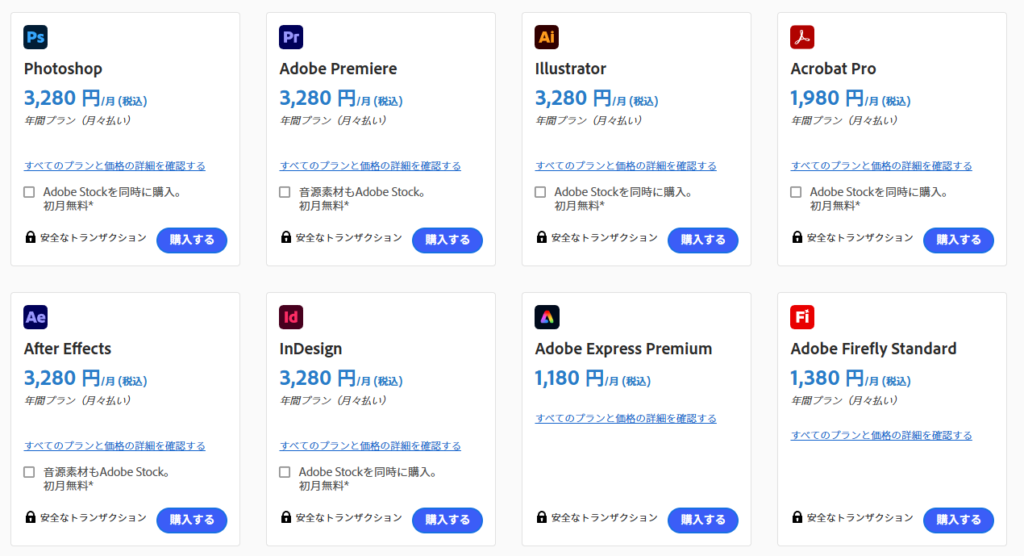Click the Adobe Firefly Fi icon
Screen dimensions: 1024x556
[803, 318]
